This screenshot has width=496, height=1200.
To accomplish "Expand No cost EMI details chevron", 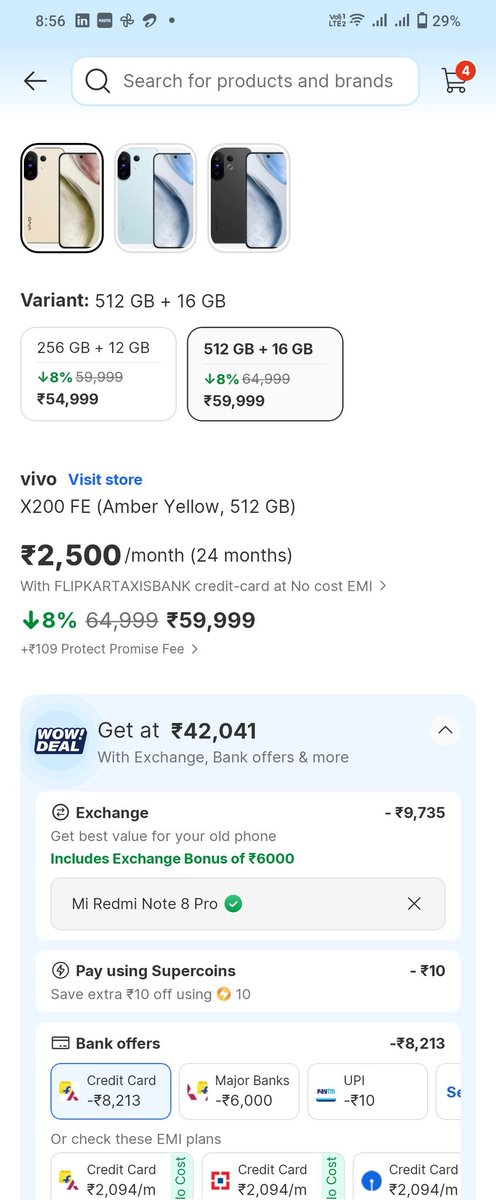I will tap(383, 586).
